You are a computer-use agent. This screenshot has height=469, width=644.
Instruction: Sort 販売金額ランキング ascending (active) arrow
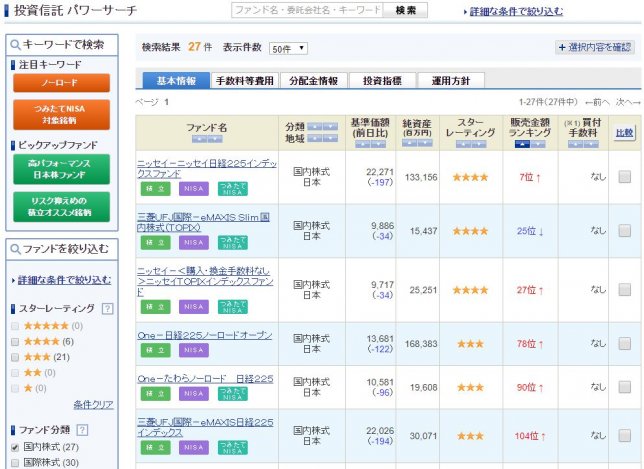click(522, 144)
